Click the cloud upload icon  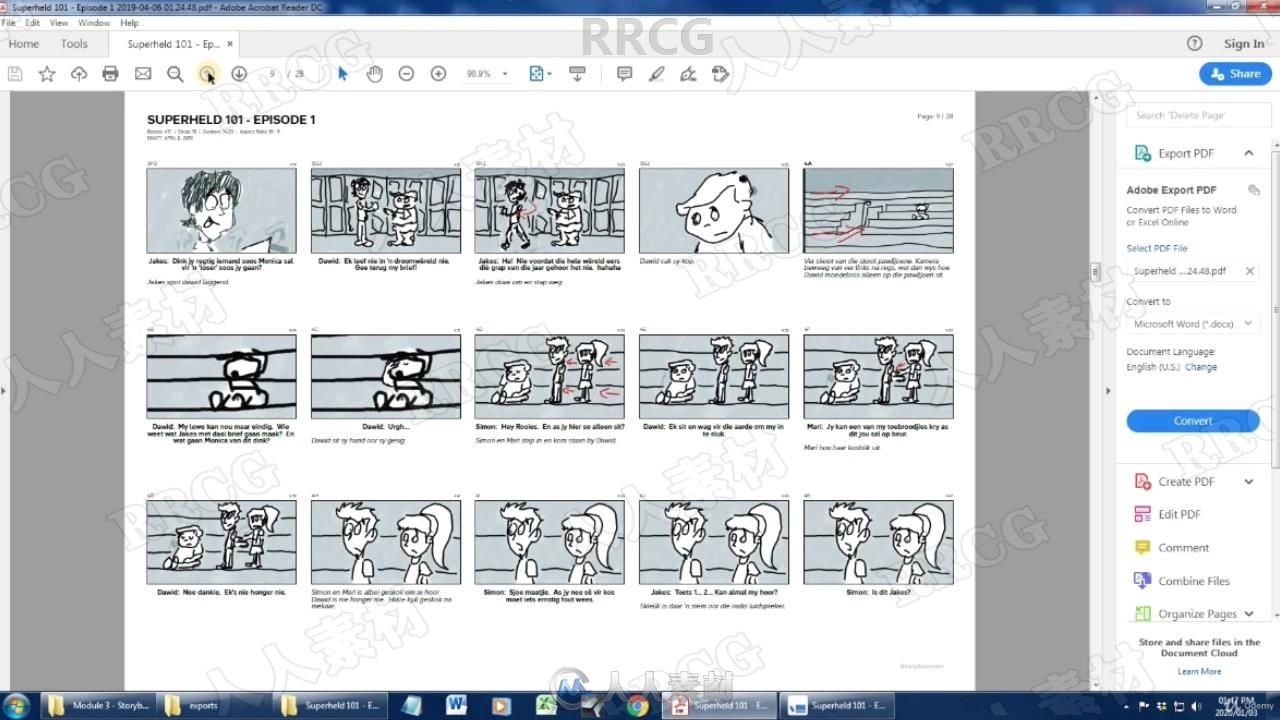pos(79,74)
